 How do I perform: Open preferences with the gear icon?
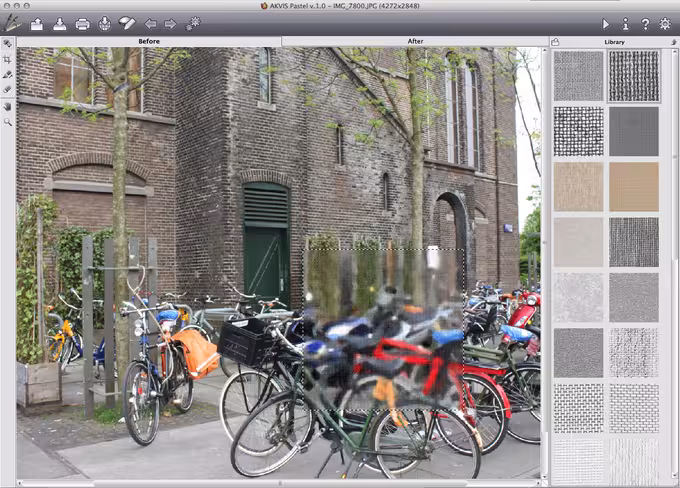[x=665, y=23]
